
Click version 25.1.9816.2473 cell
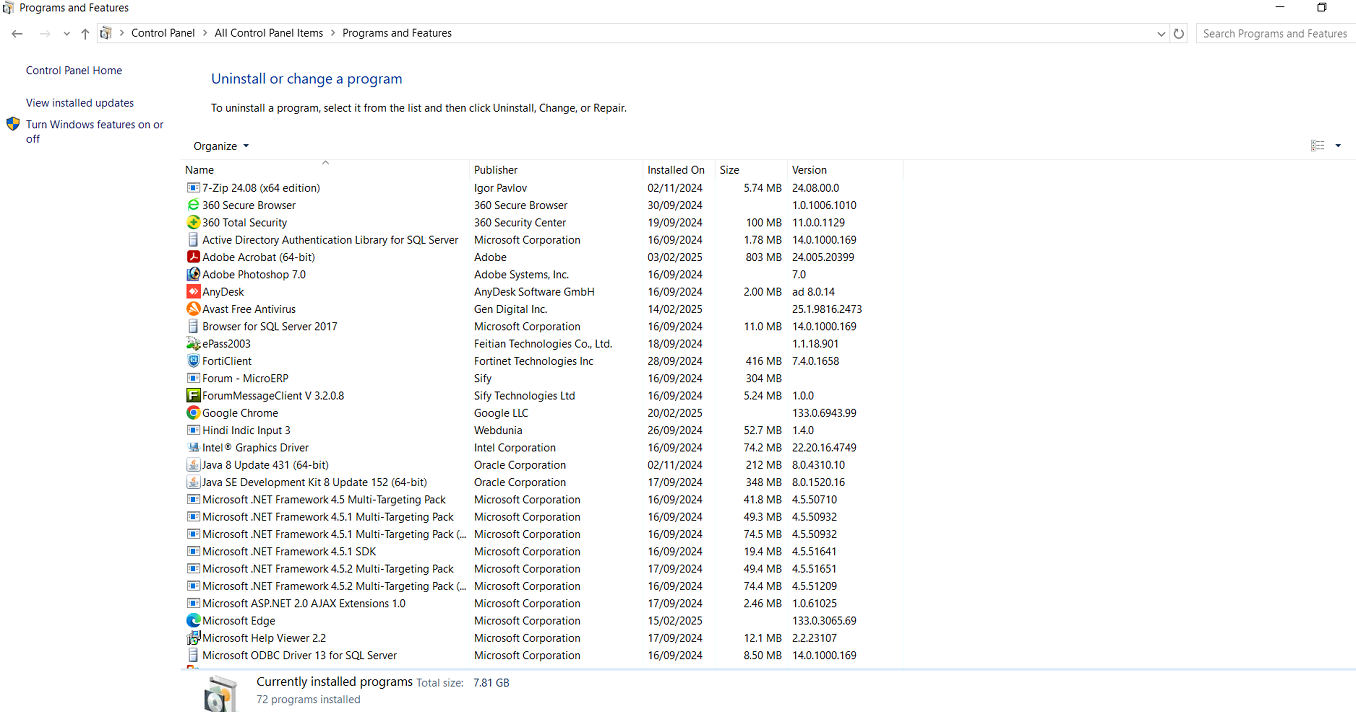(x=827, y=310)
